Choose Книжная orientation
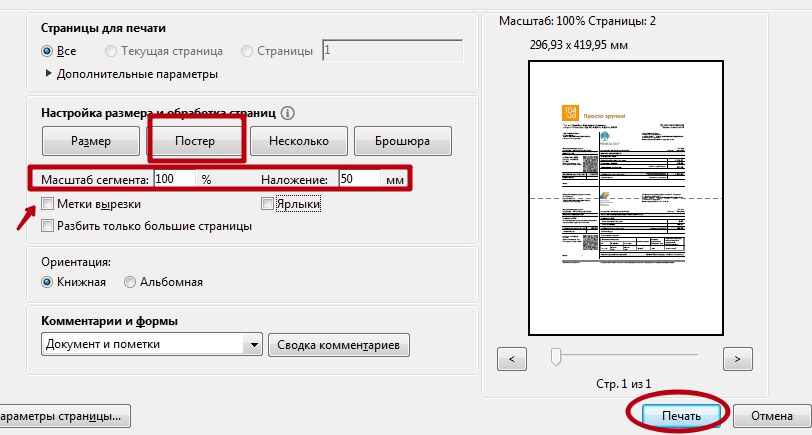This screenshot has height=435, width=812. pyautogui.click(x=47, y=283)
